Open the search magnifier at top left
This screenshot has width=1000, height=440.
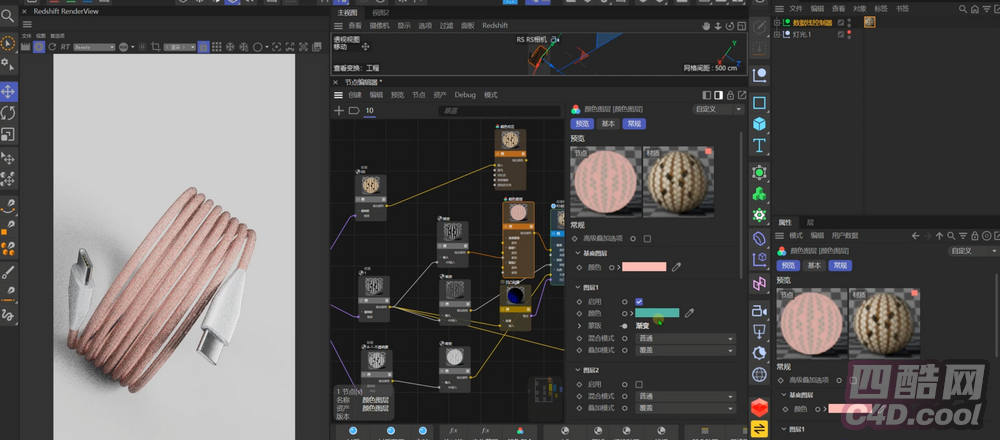point(8,15)
